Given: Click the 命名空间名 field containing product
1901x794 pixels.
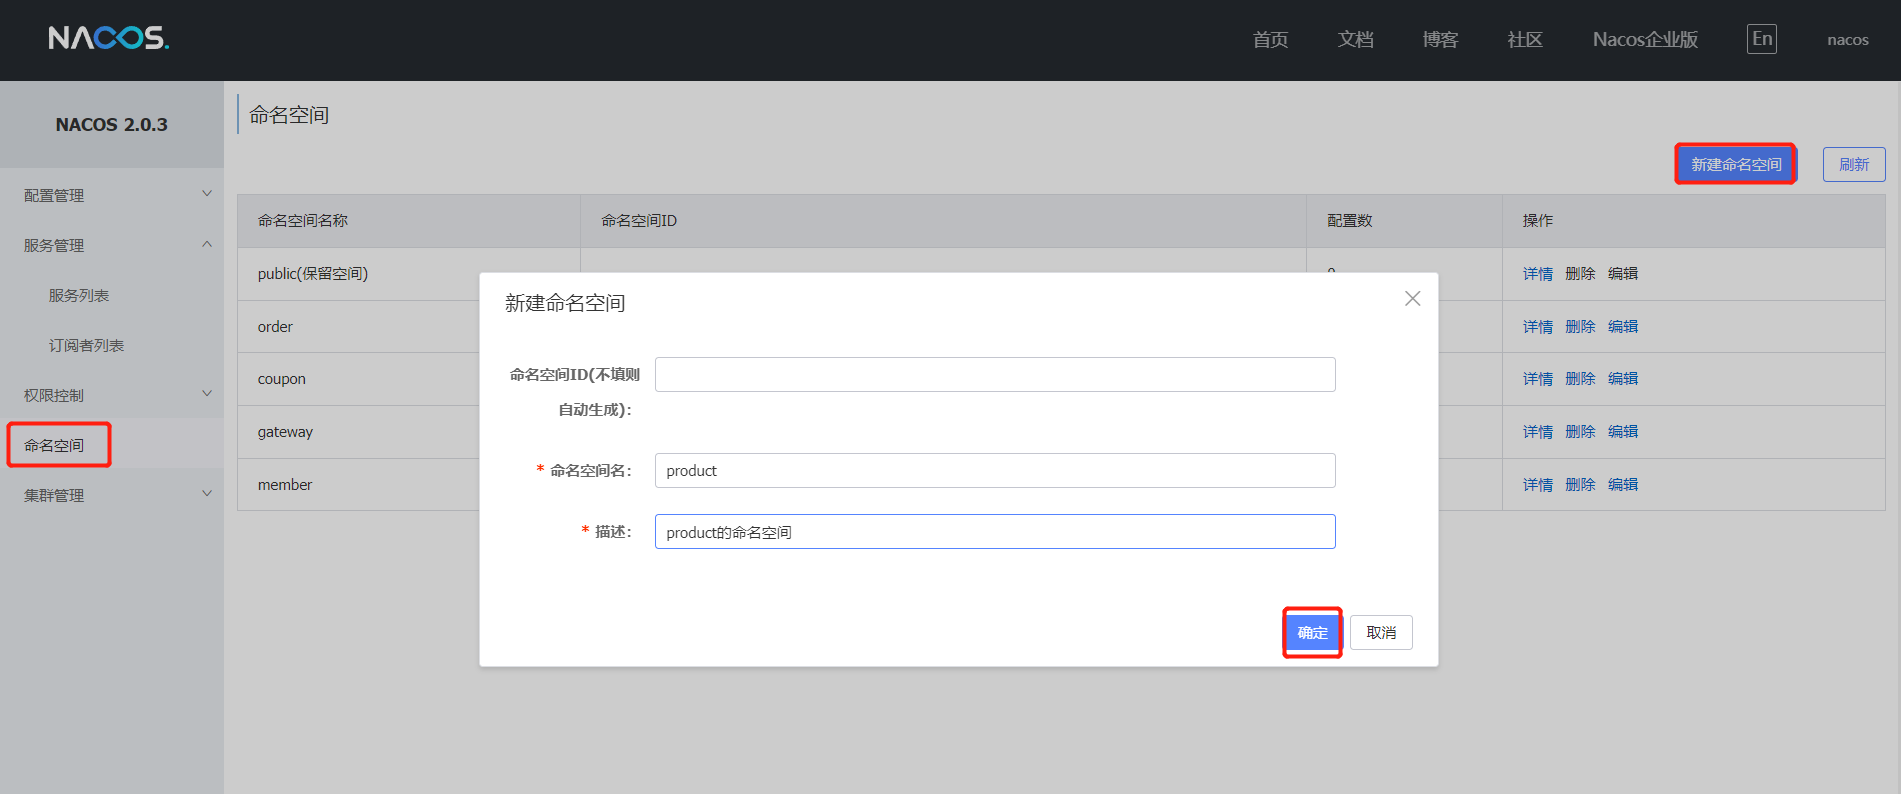Looking at the screenshot, I should (x=995, y=470).
